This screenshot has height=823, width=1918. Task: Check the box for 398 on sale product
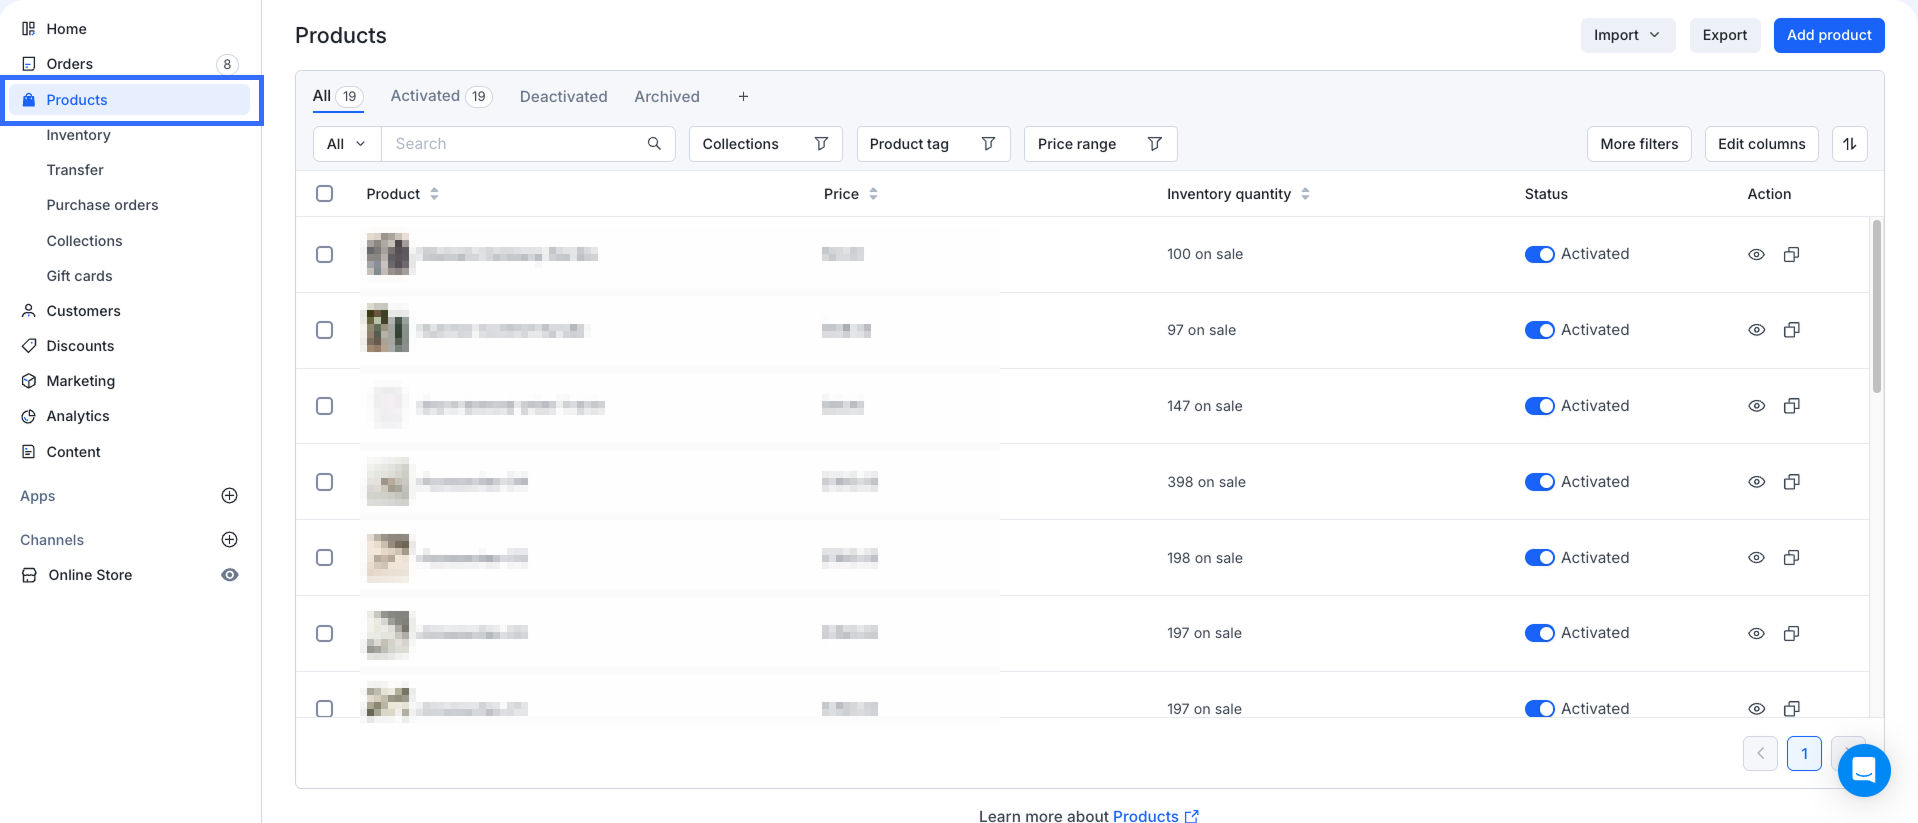click(x=325, y=482)
